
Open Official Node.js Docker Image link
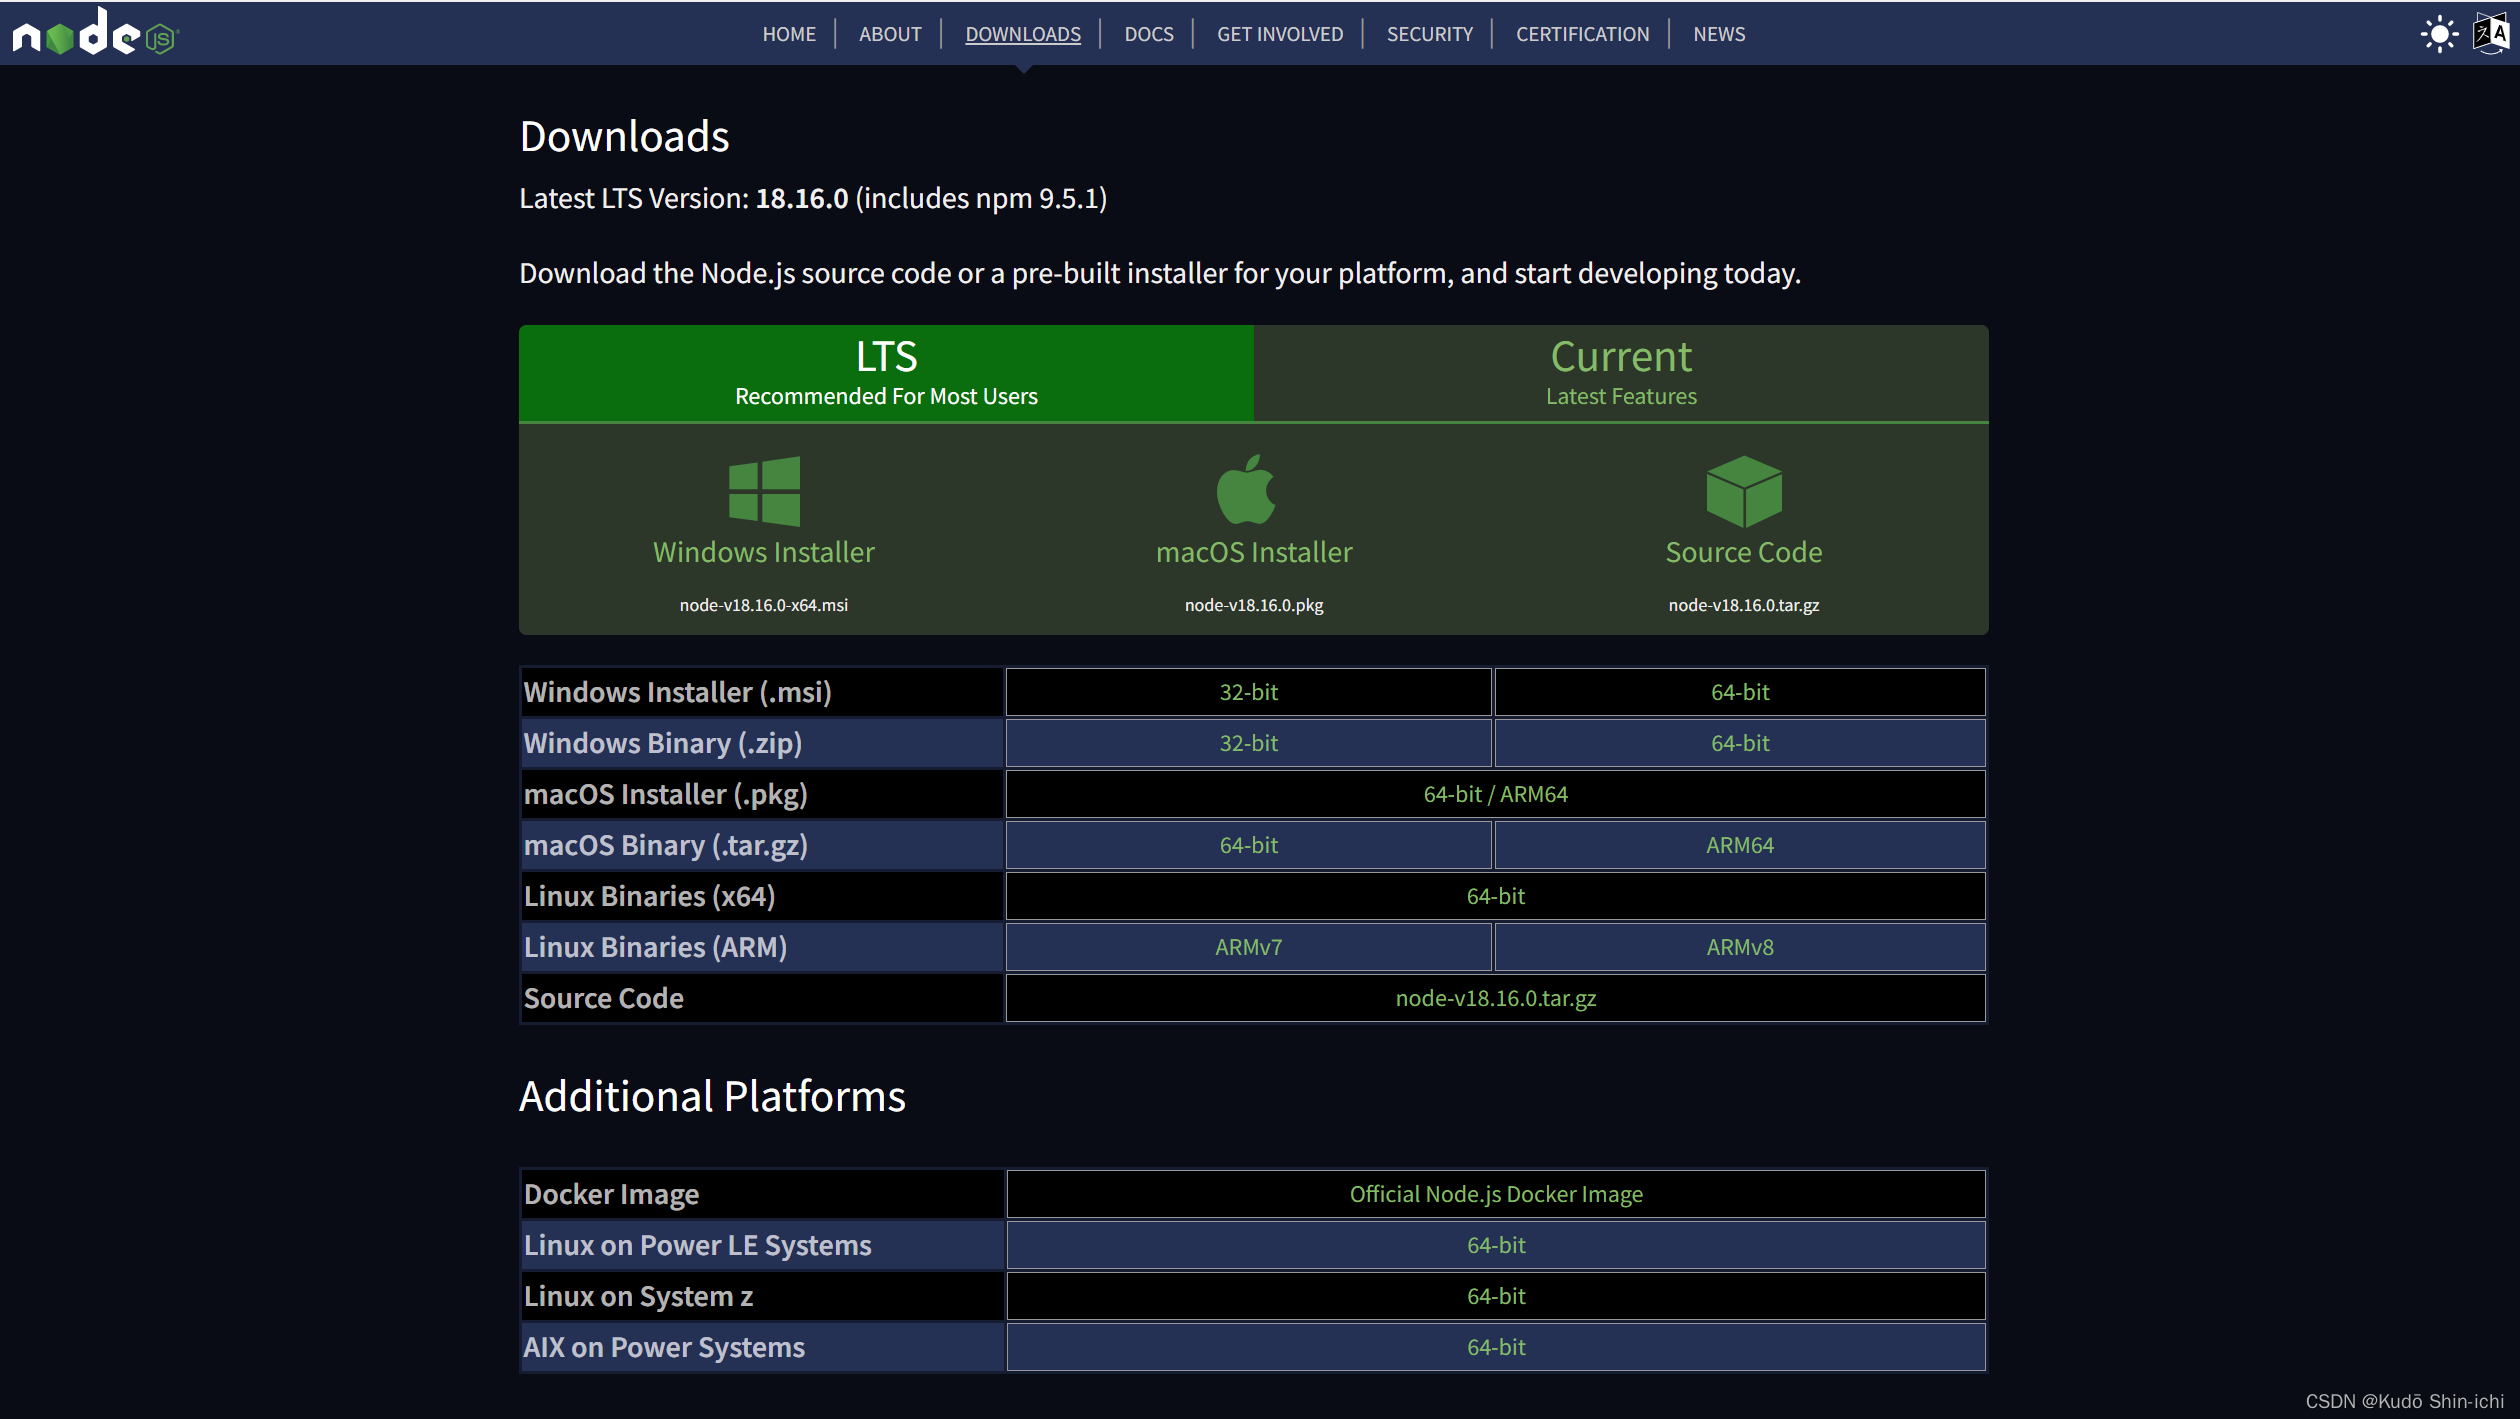pos(1496,1194)
